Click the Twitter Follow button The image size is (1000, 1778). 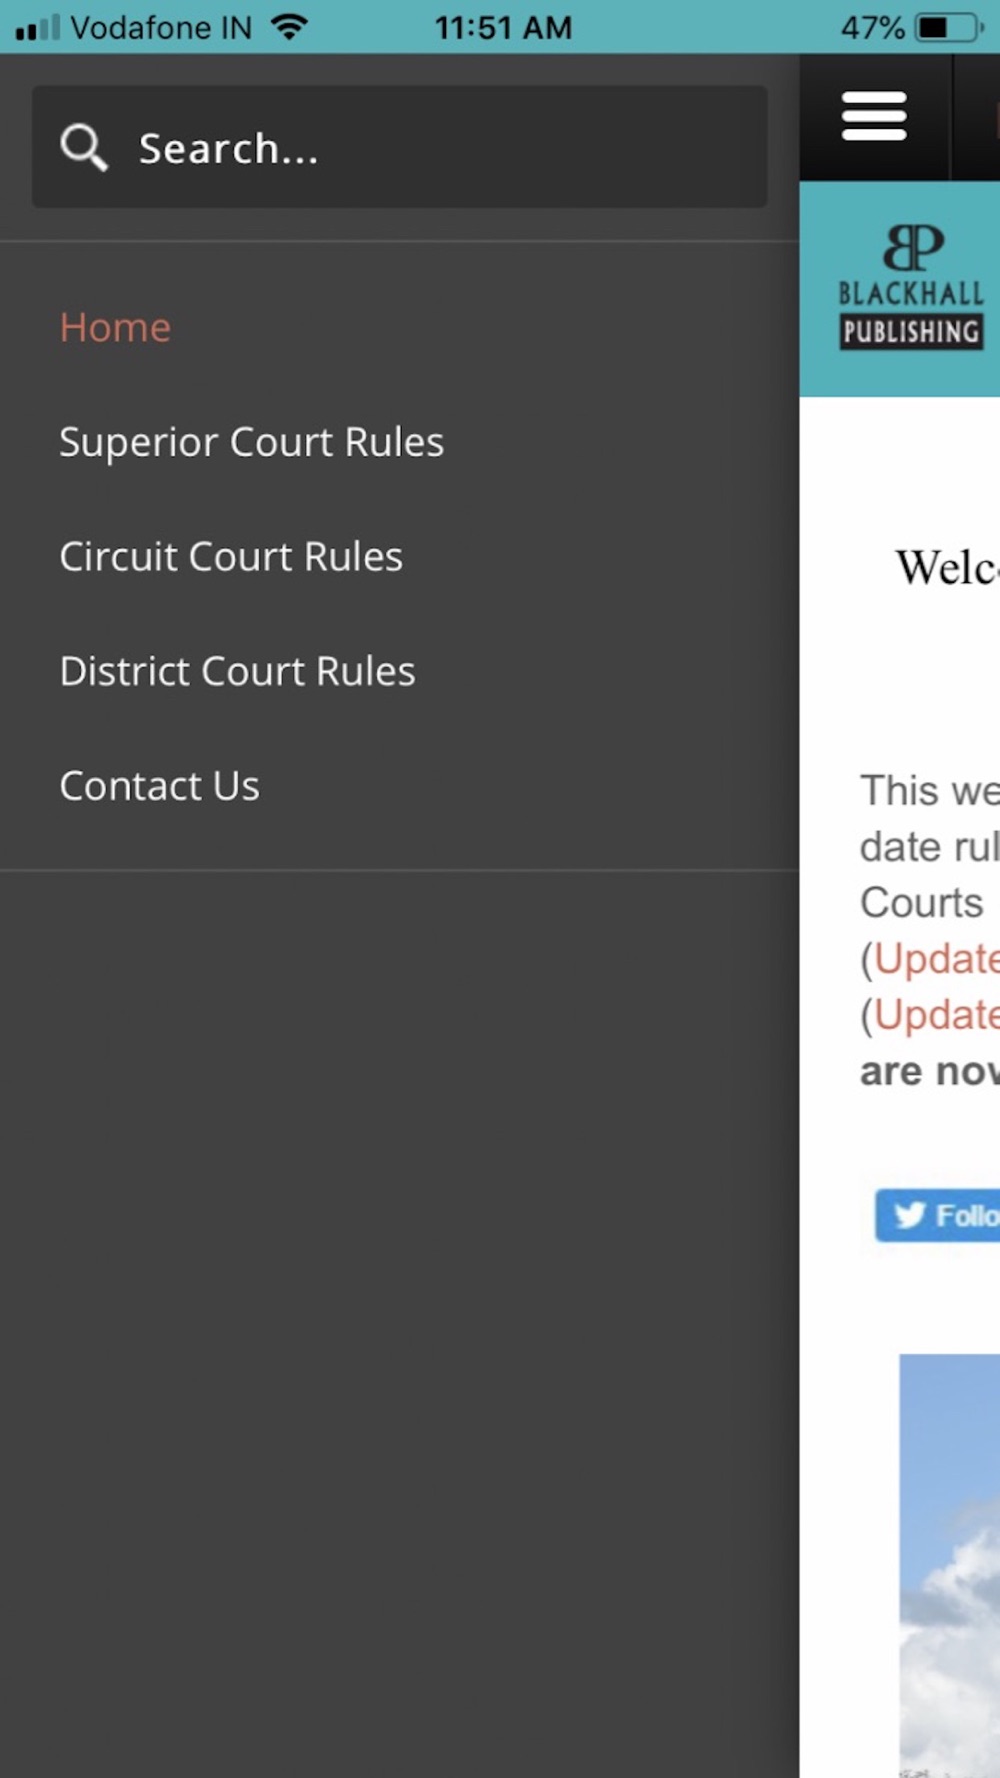937,1215
